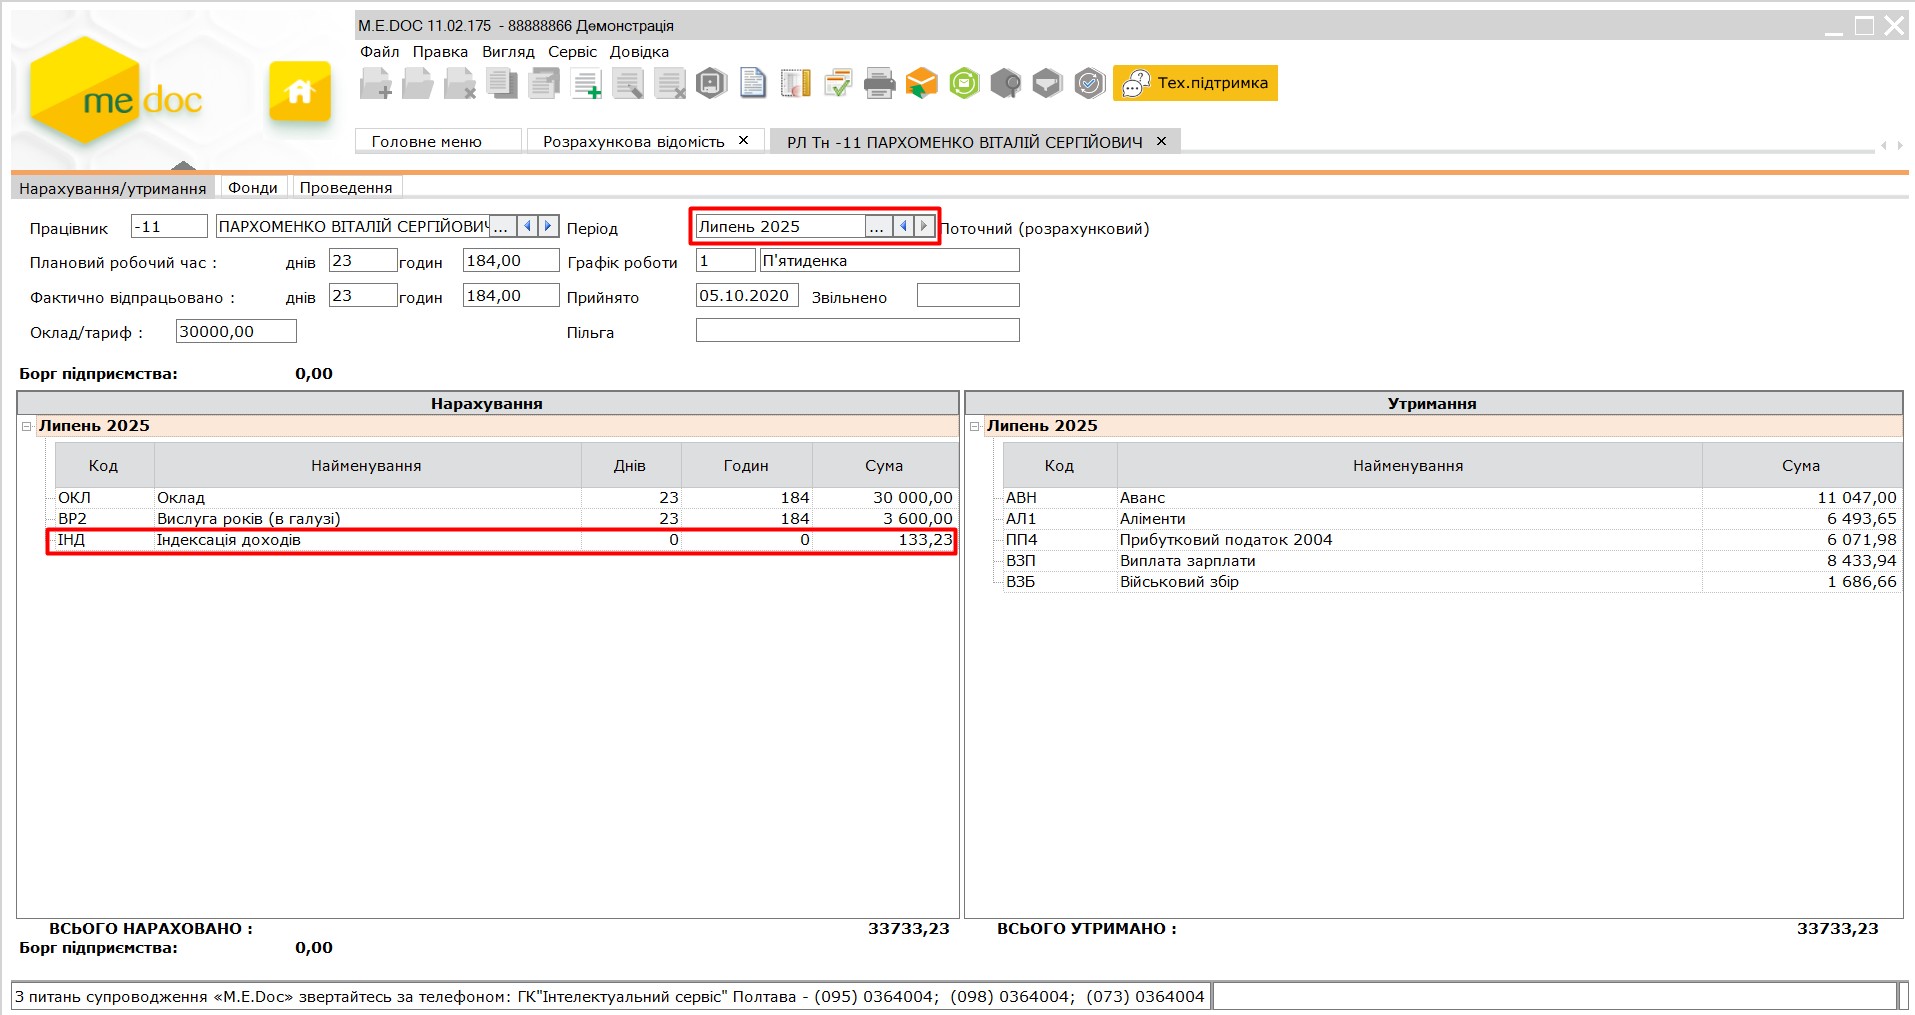This screenshot has width=1915, height=1015.
Task: Click the employee number field -11
Action: pyautogui.click(x=169, y=227)
